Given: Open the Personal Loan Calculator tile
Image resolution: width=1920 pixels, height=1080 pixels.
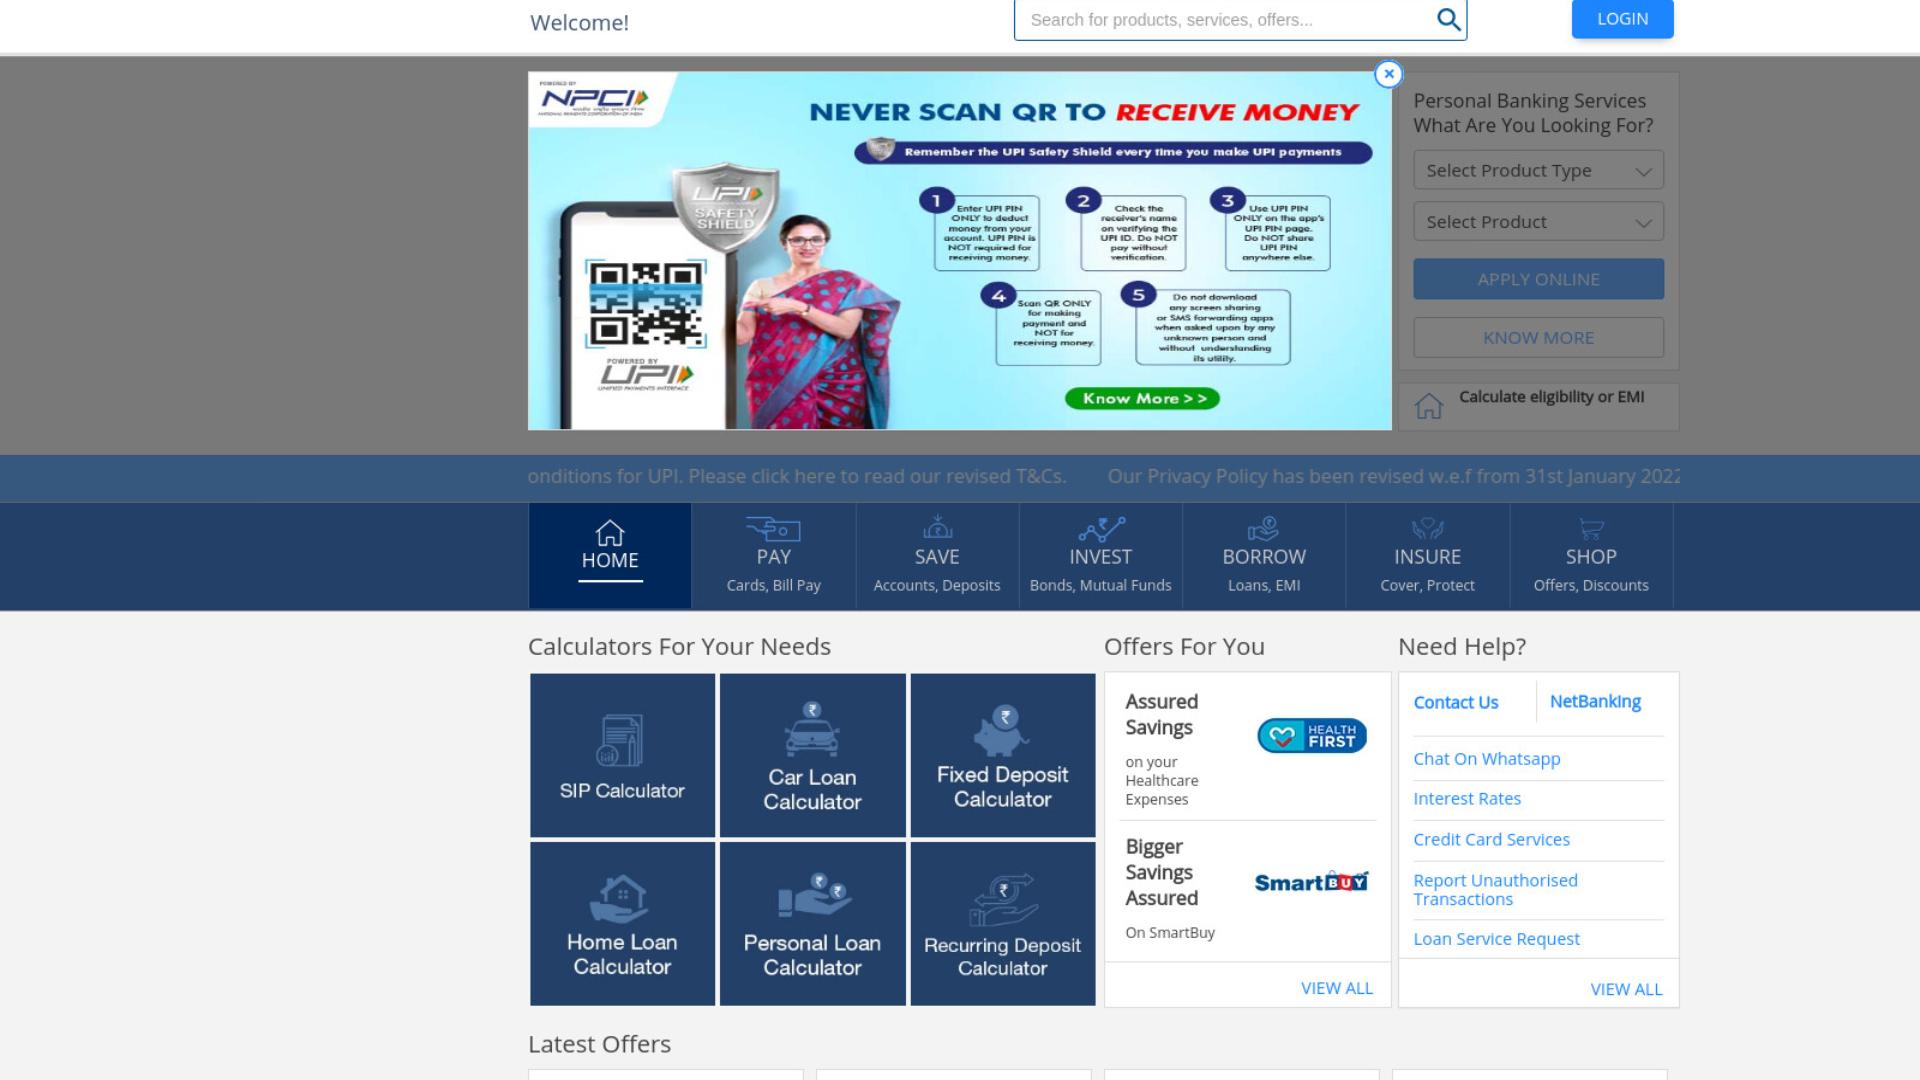Looking at the screenshot, I should (812, 923).
